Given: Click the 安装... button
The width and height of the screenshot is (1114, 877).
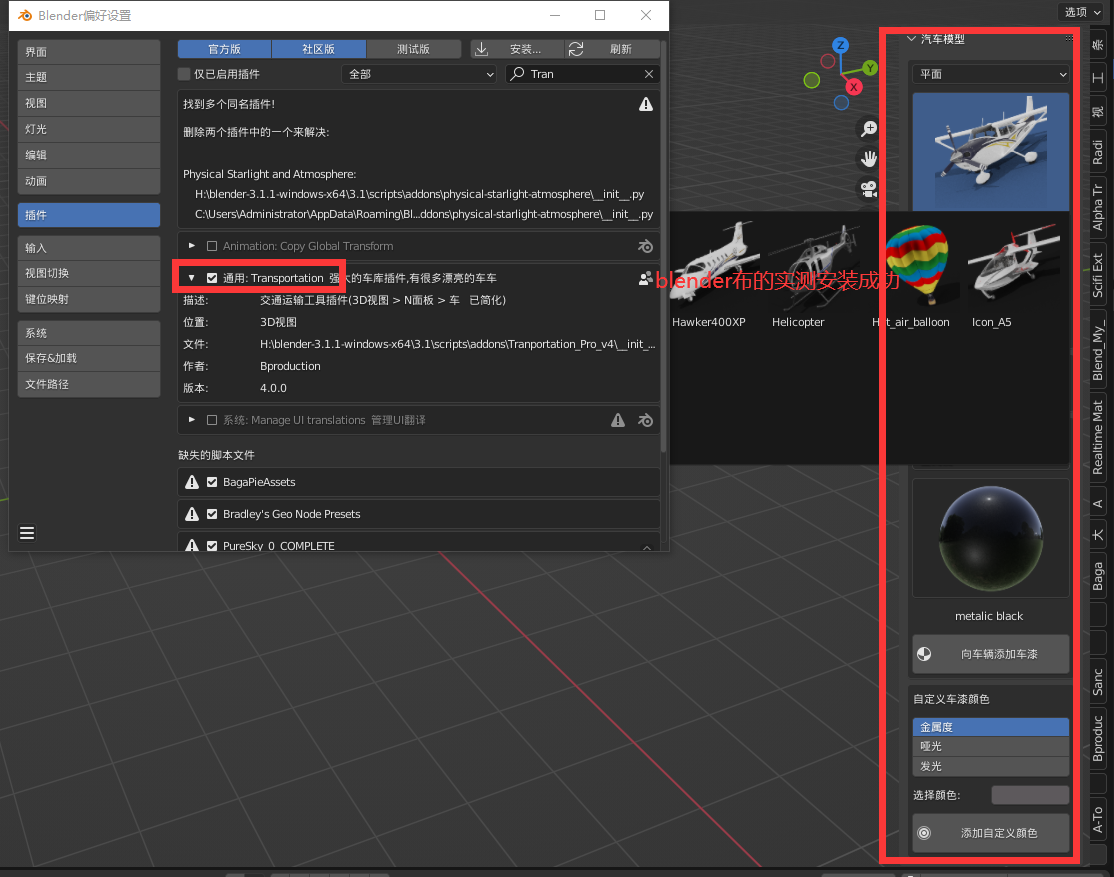Looking at the screenshot, I should [517, 49].
